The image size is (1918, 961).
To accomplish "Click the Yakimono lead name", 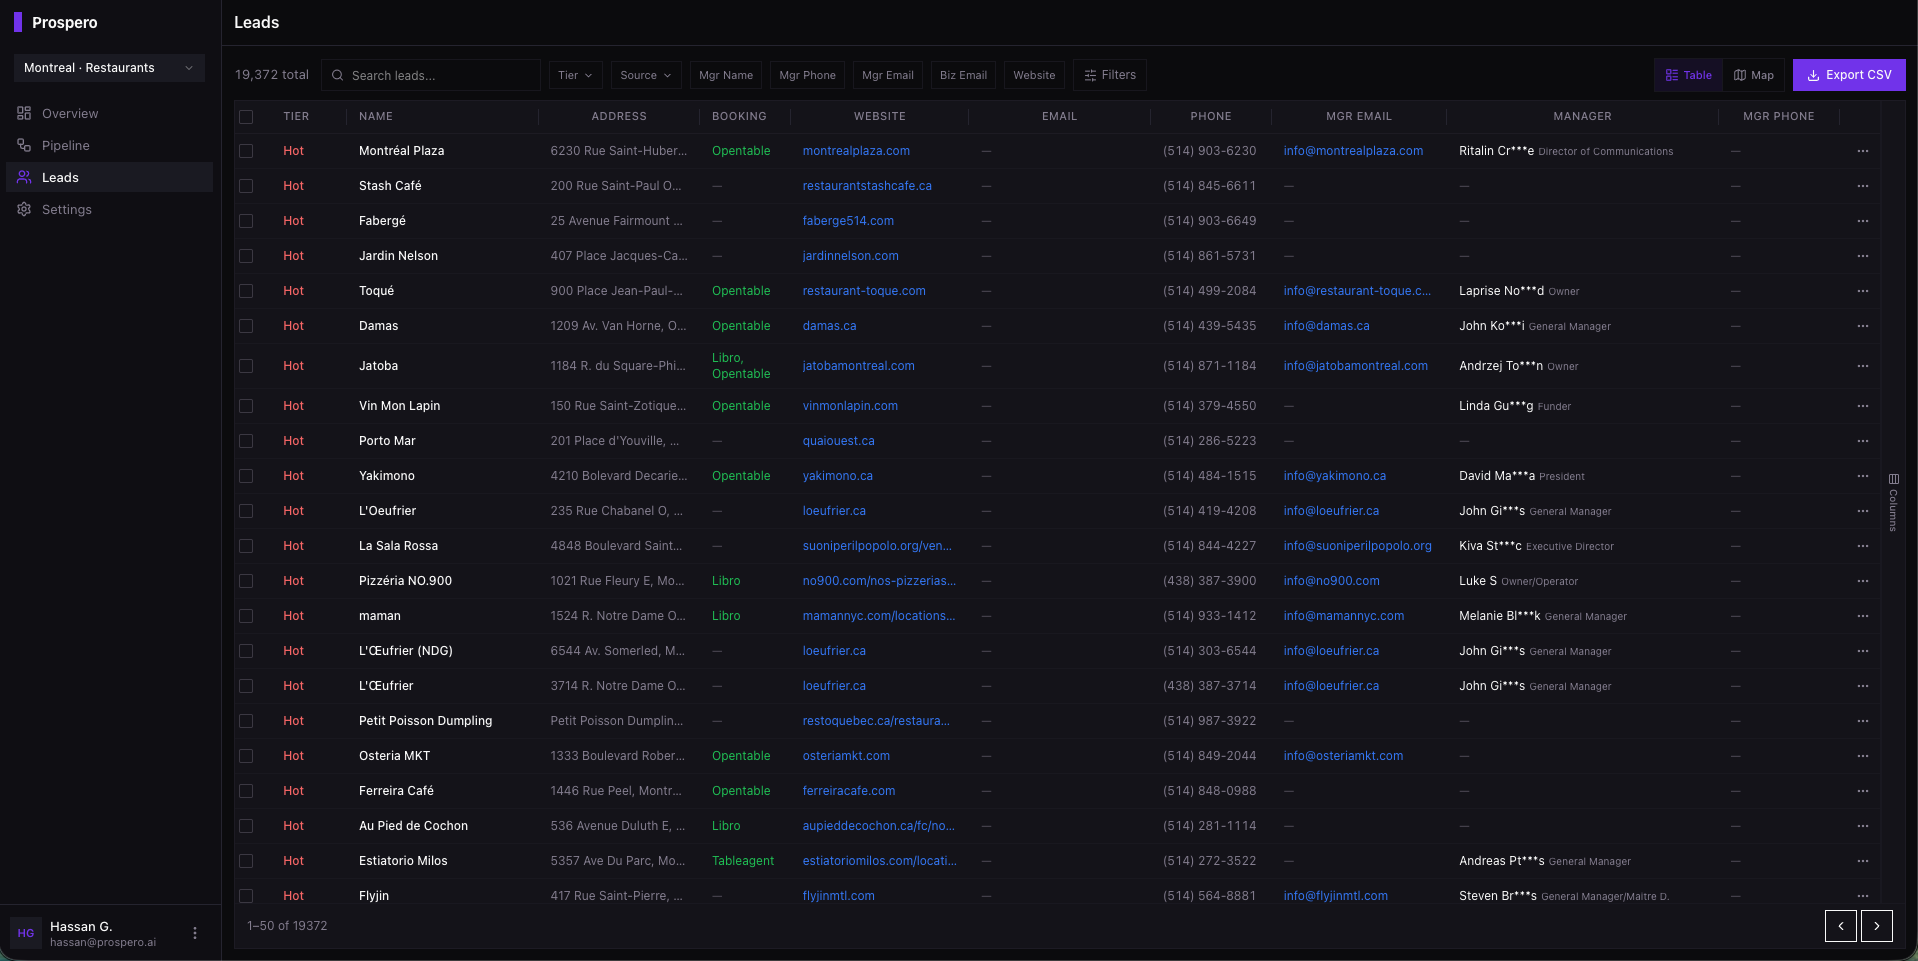I will tap(387, 476).
